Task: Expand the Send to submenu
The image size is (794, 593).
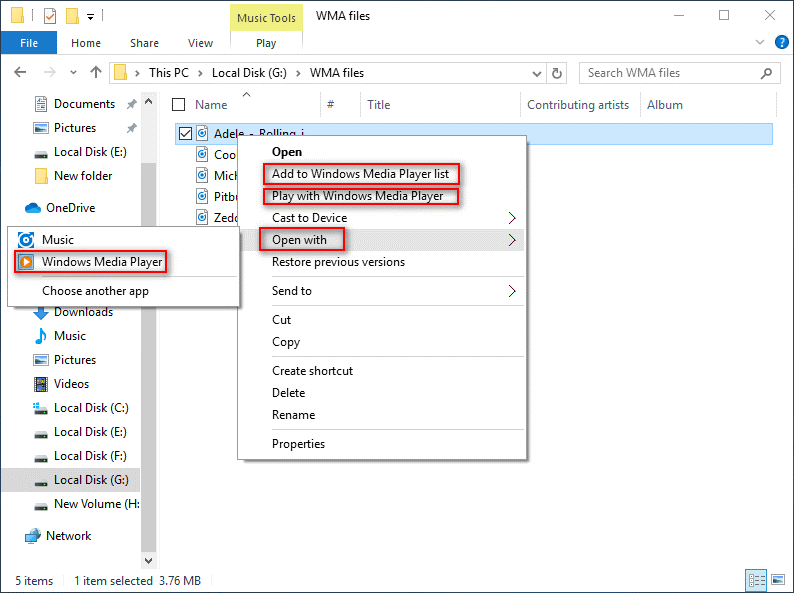Action: (x=382, y=291)
